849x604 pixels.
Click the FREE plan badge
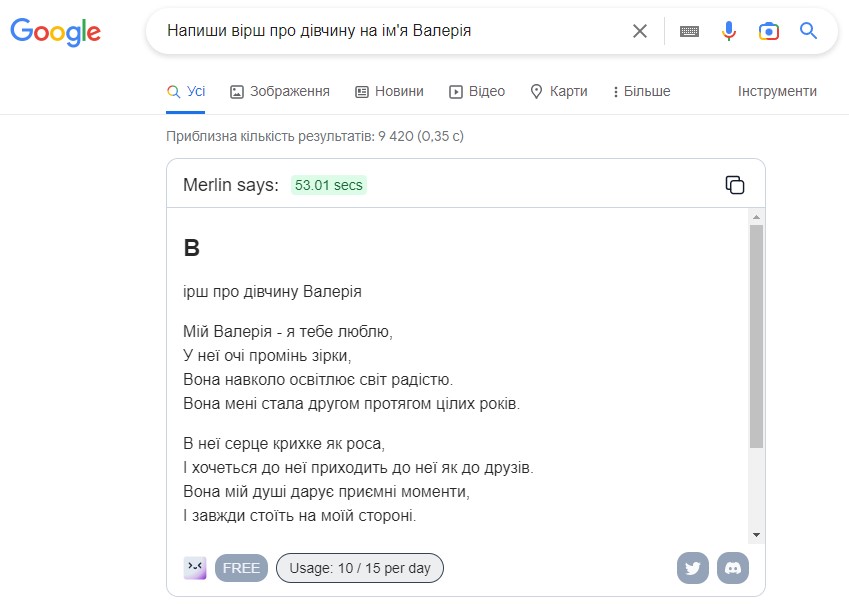tap(241, 568)
